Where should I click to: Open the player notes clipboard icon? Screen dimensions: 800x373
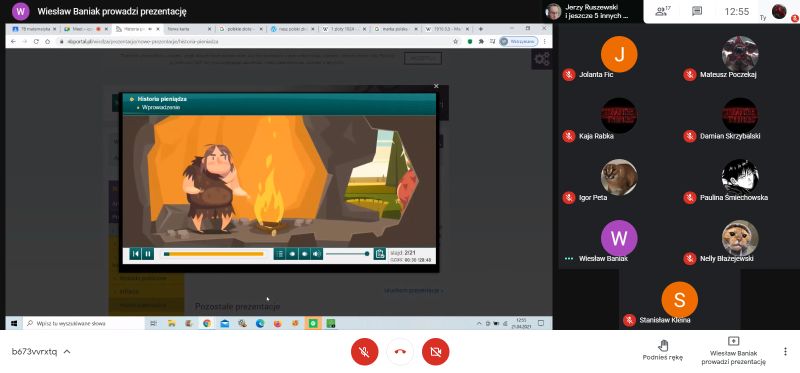(x=379, y=254)
